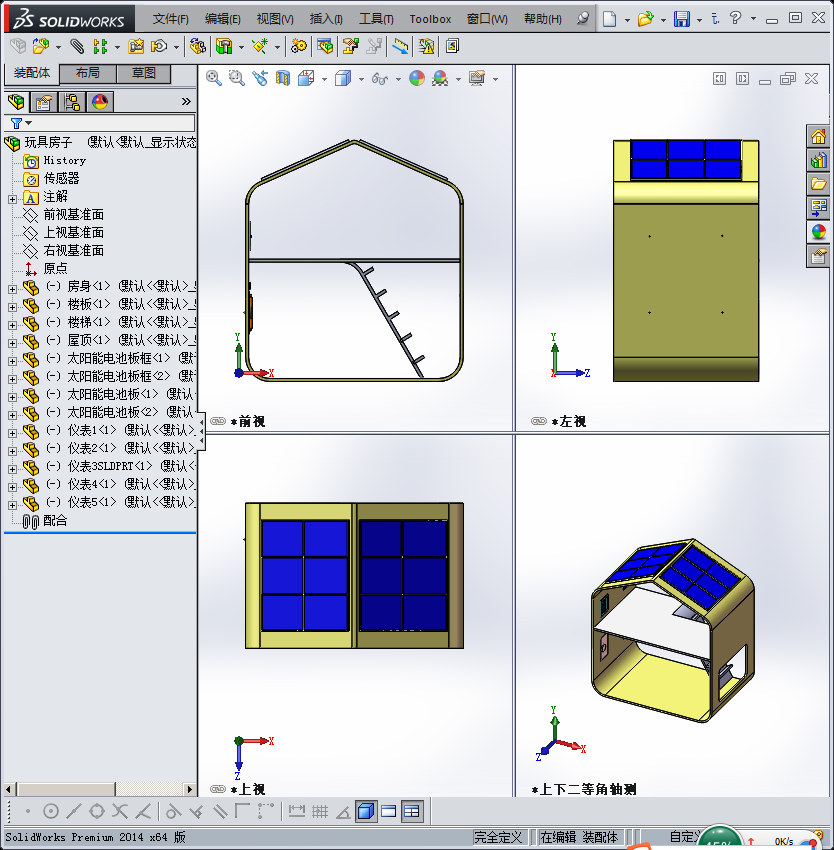Open the Display Style dropdown arrow
Screen dimensions: 834x850
(361, 80)
